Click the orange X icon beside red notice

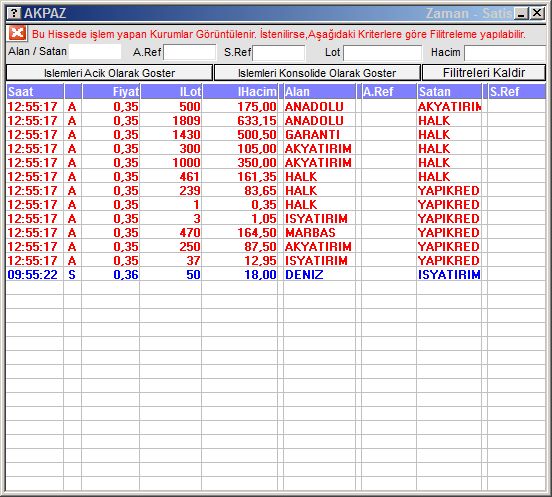coord(17,33)
